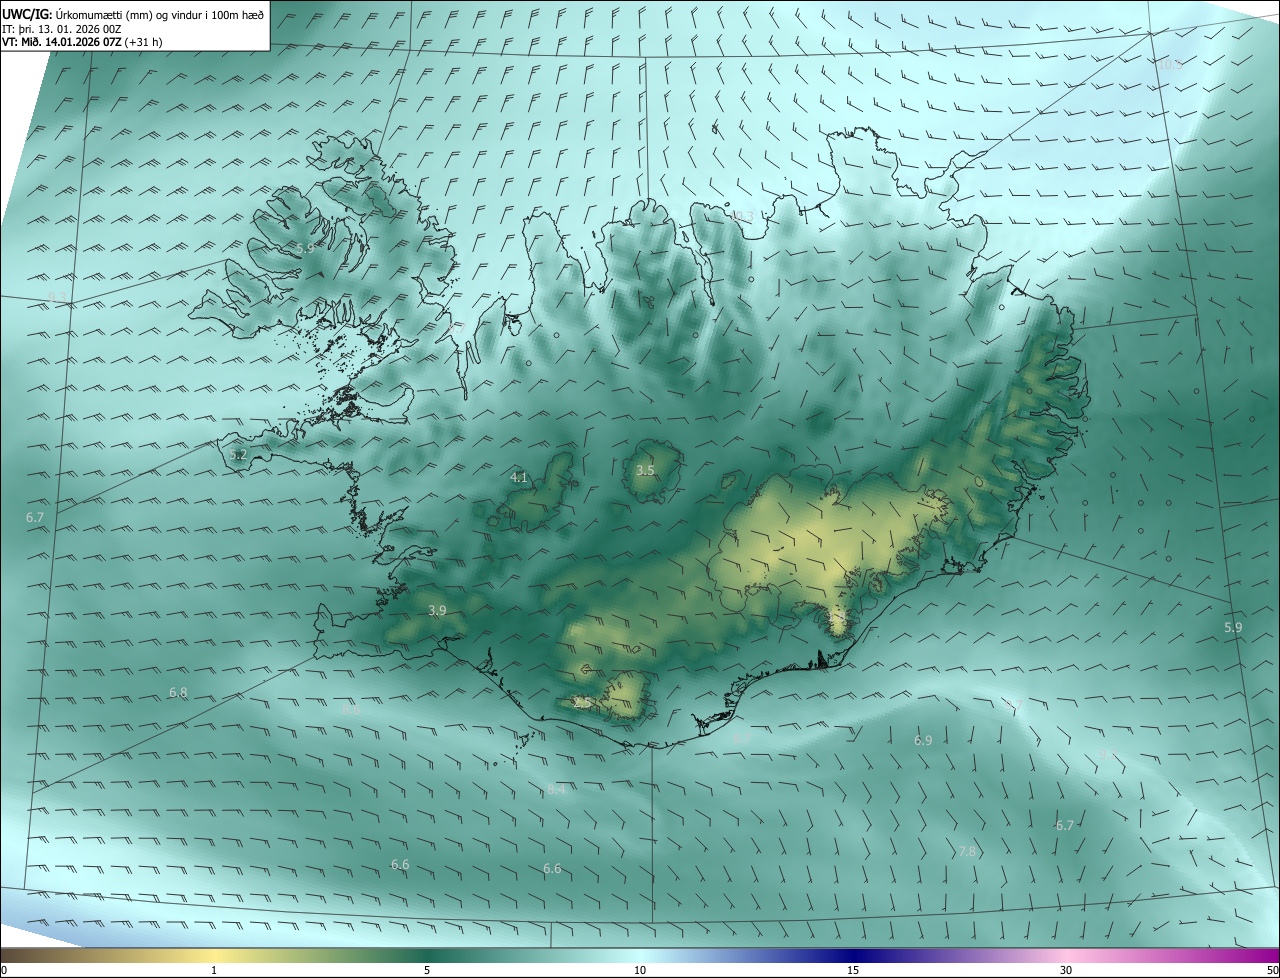Click the 0 tick label on the color scale
1280x978 pixels.
click(4, 970)
